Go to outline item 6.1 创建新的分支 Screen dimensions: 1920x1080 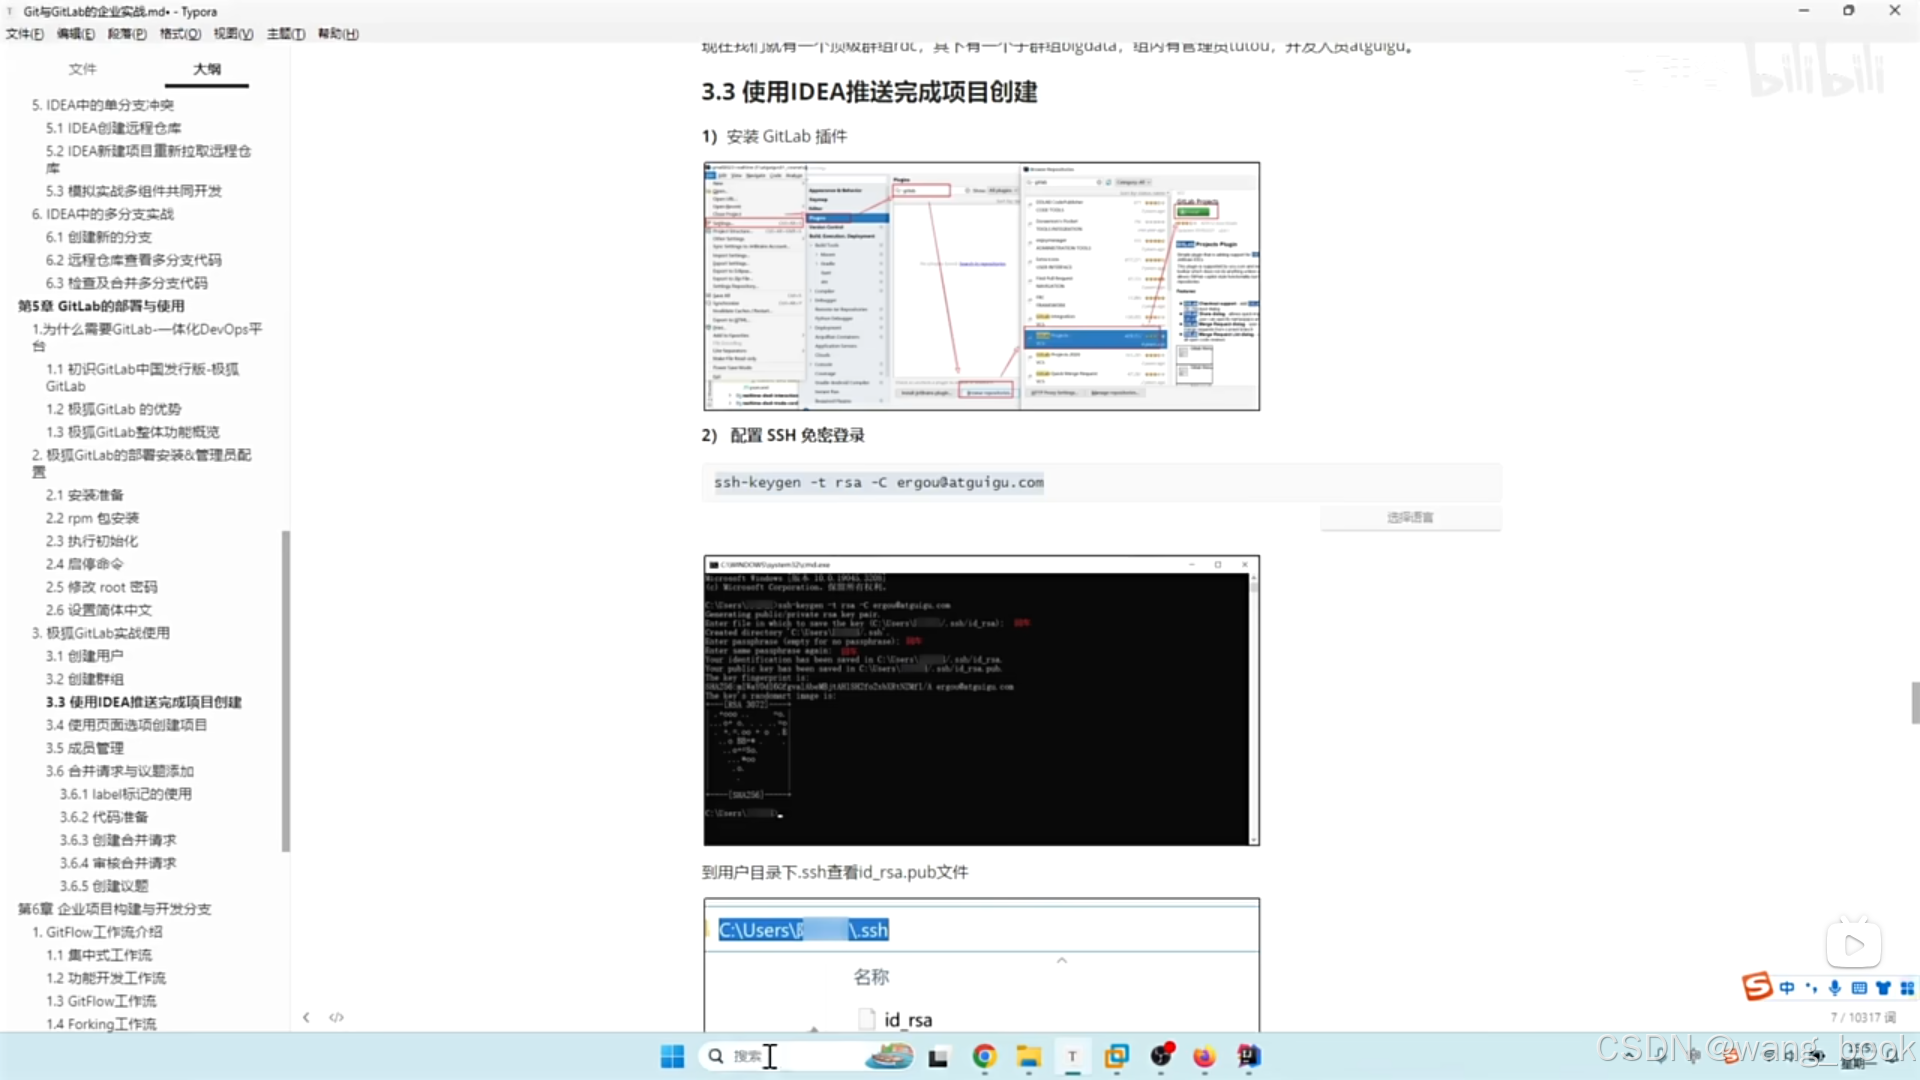click(98, 237)
